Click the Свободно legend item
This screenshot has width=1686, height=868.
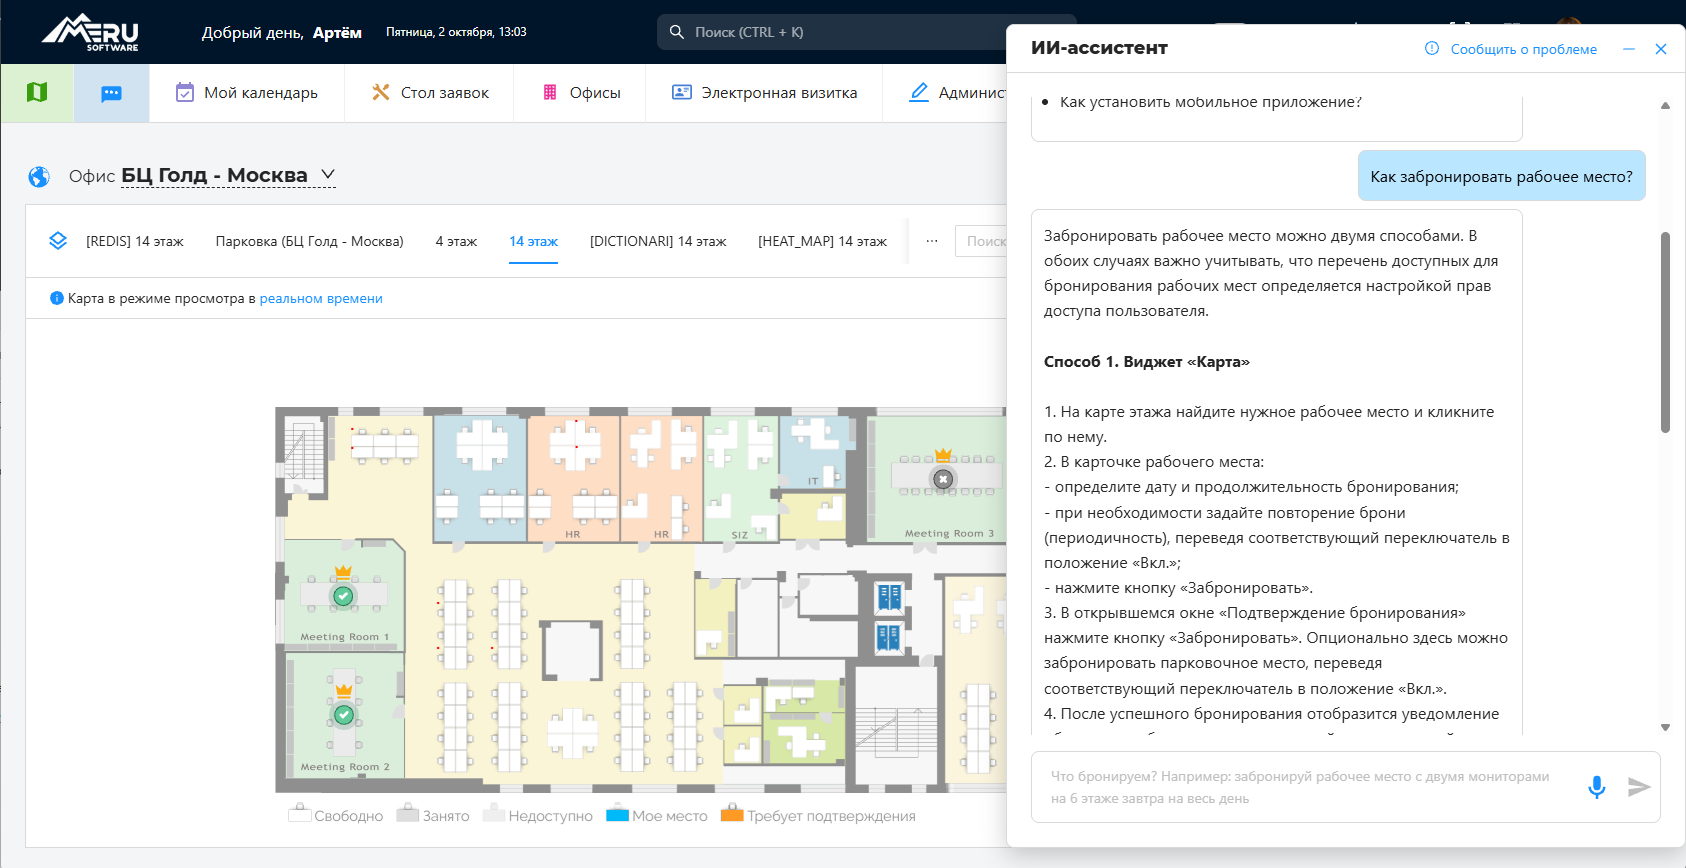pos(336,815)
